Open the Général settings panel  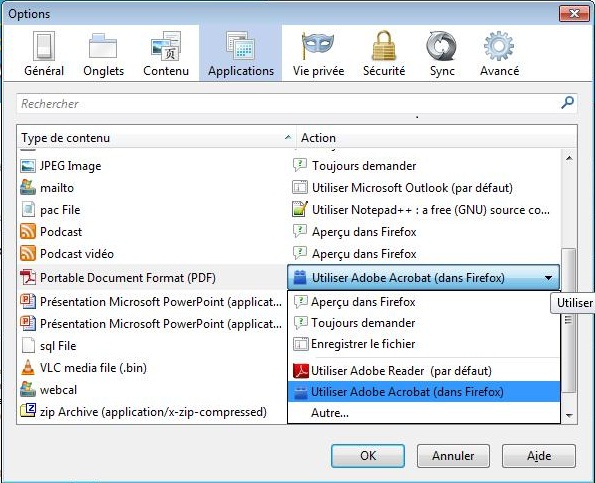click(44, 54)
